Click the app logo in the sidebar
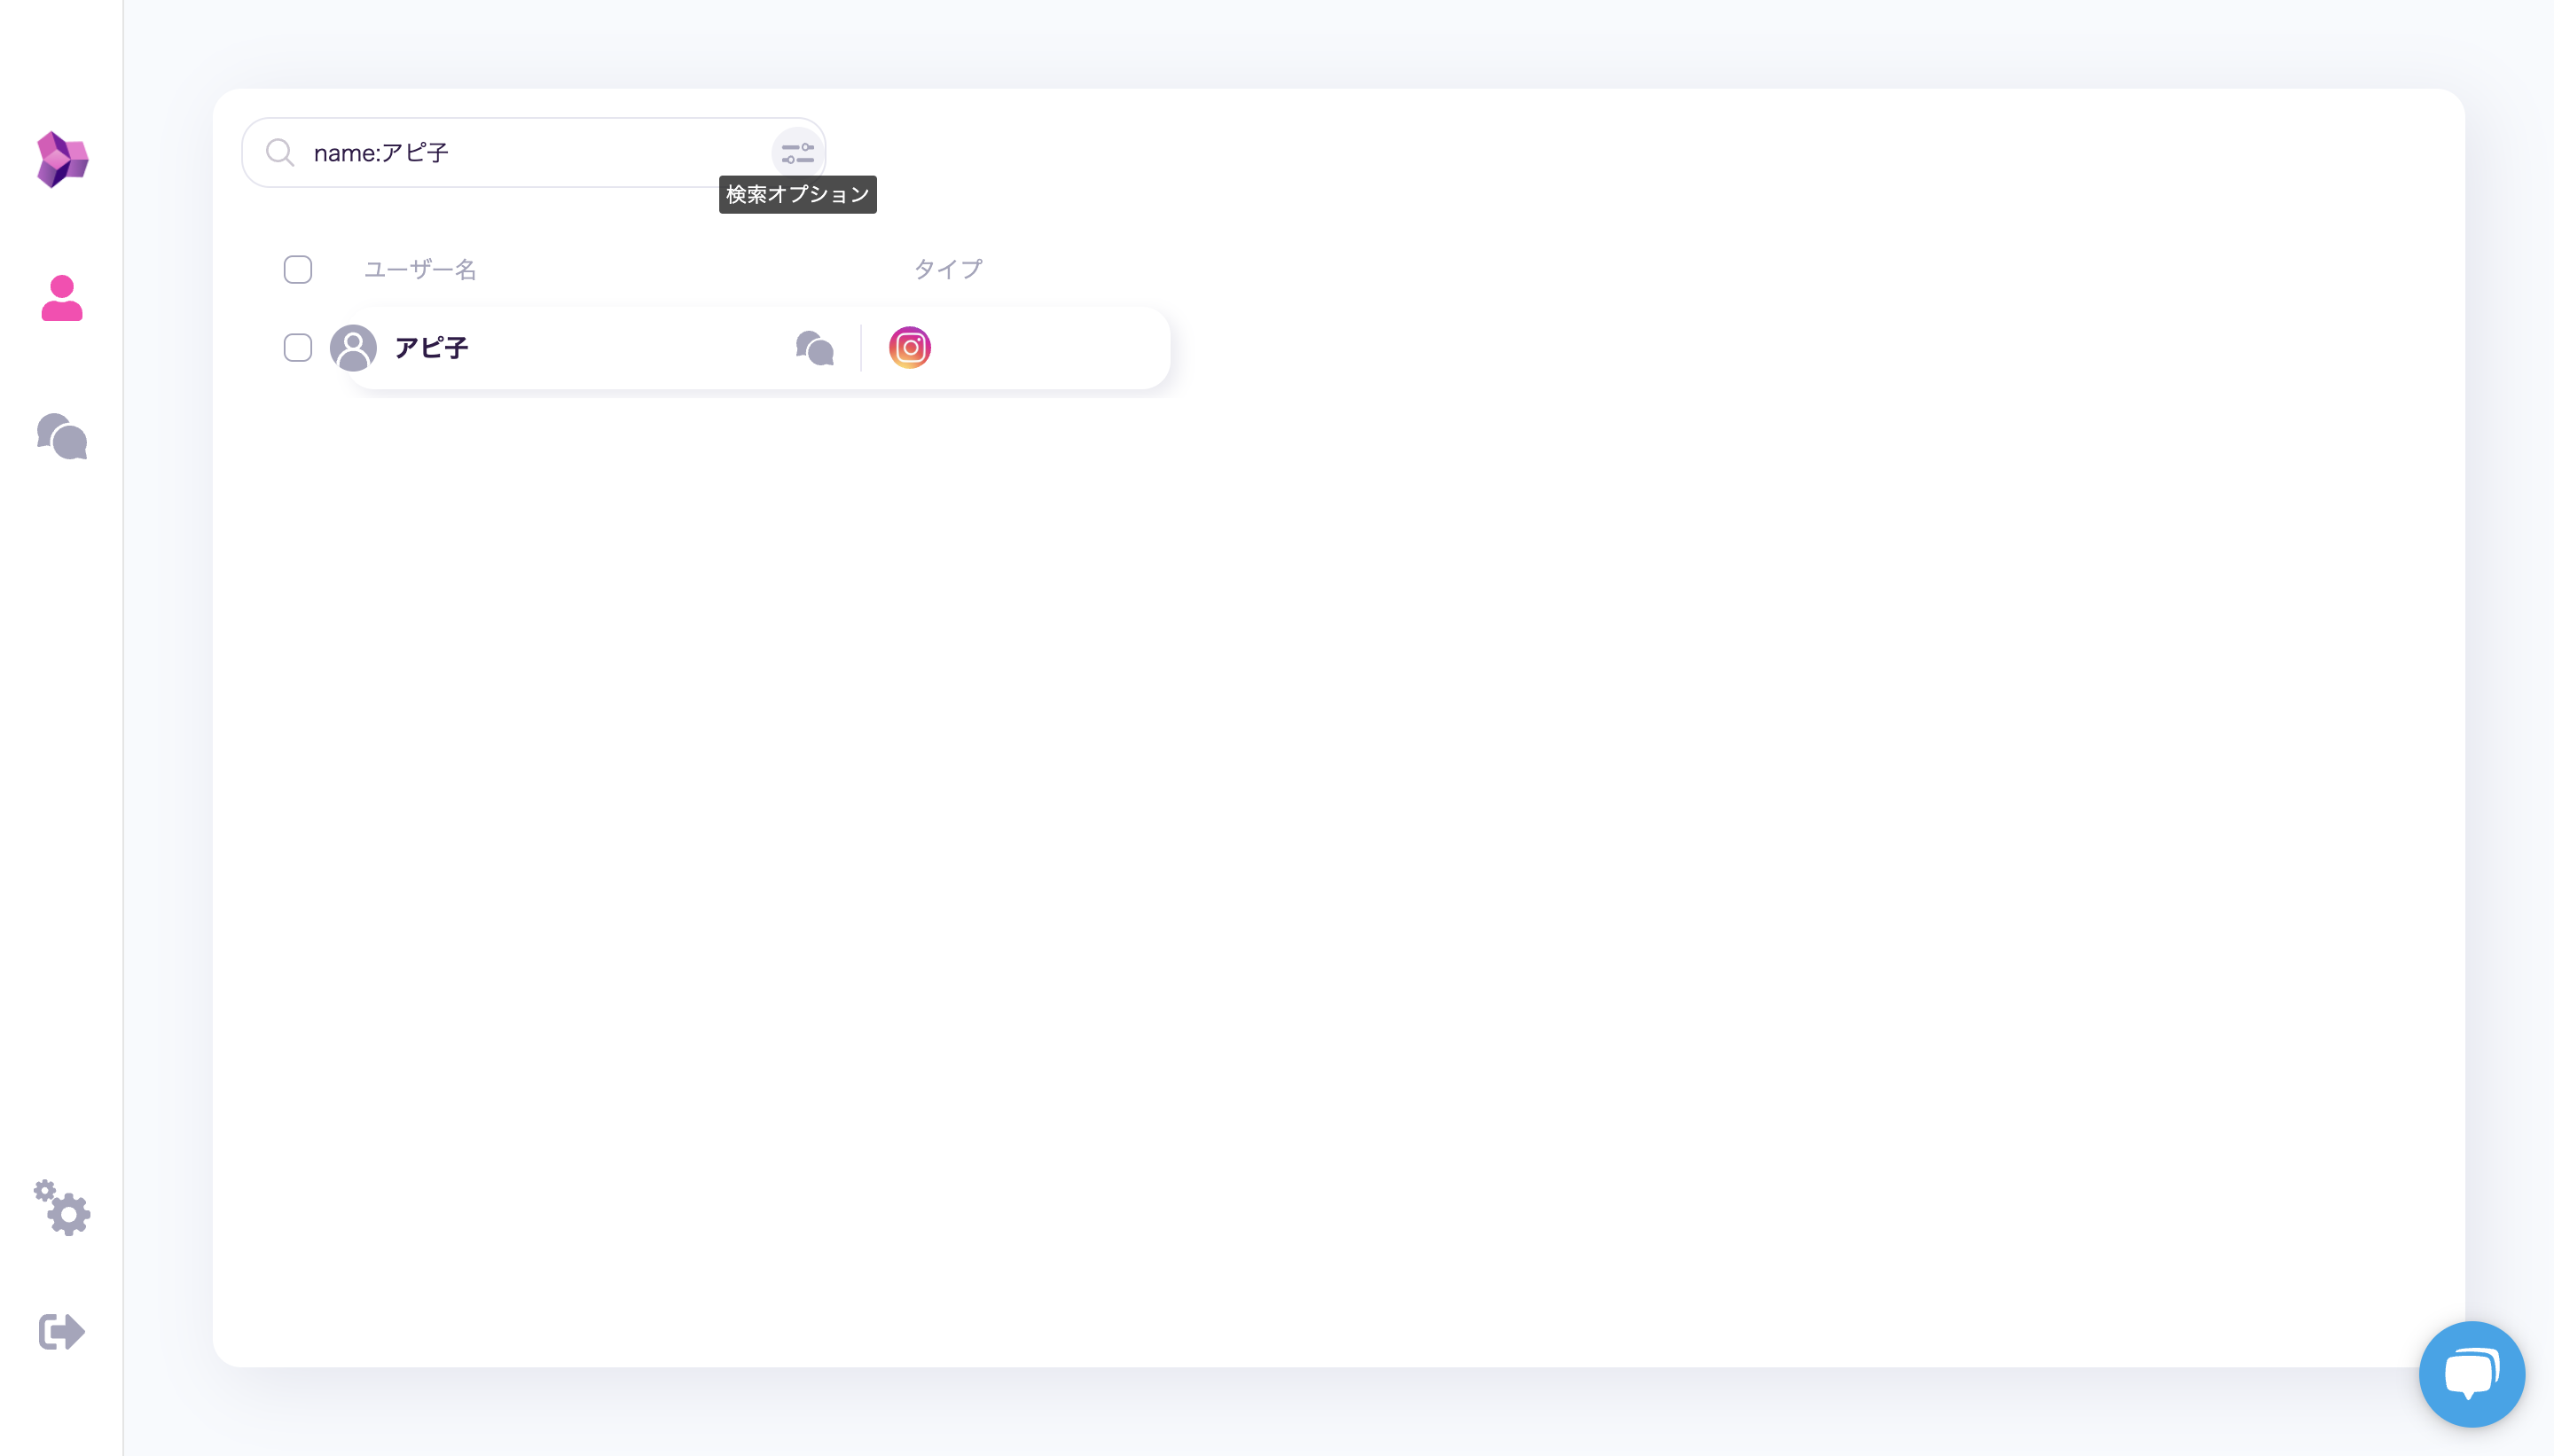The height and width of the screenshot is (1456, 2554). 62,159
